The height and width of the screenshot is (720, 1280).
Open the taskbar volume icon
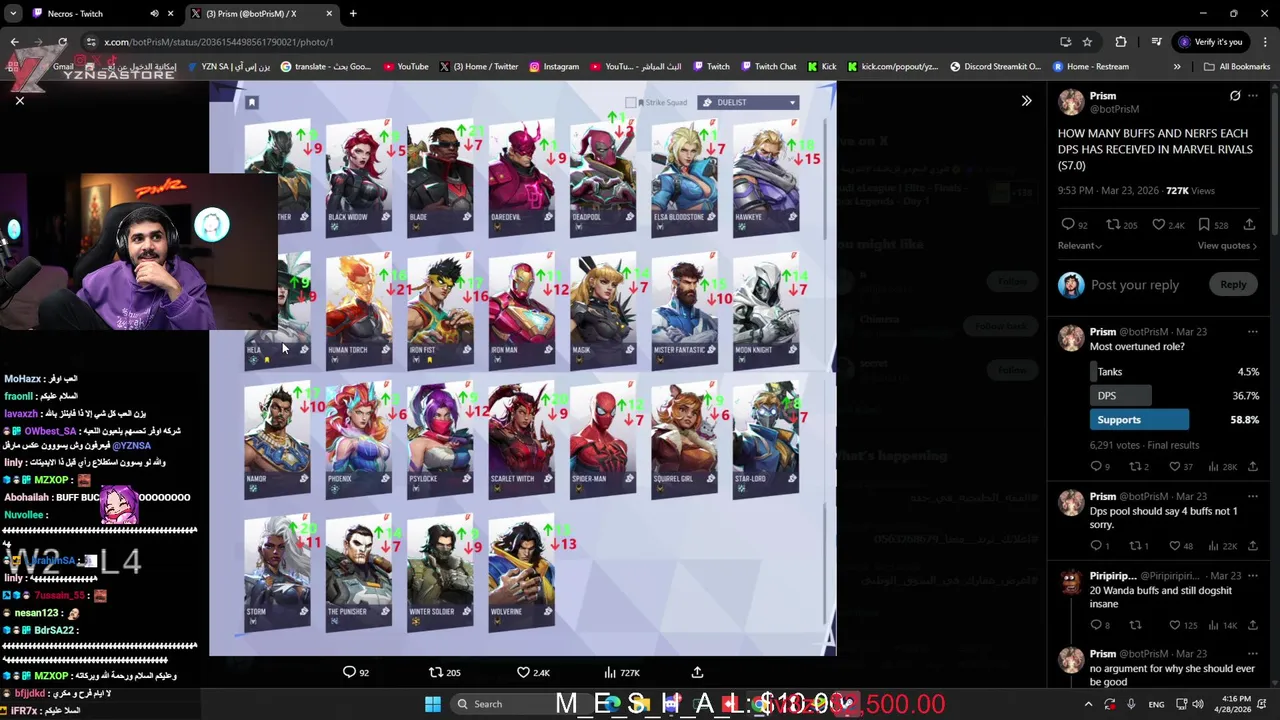pos(1197,704)
